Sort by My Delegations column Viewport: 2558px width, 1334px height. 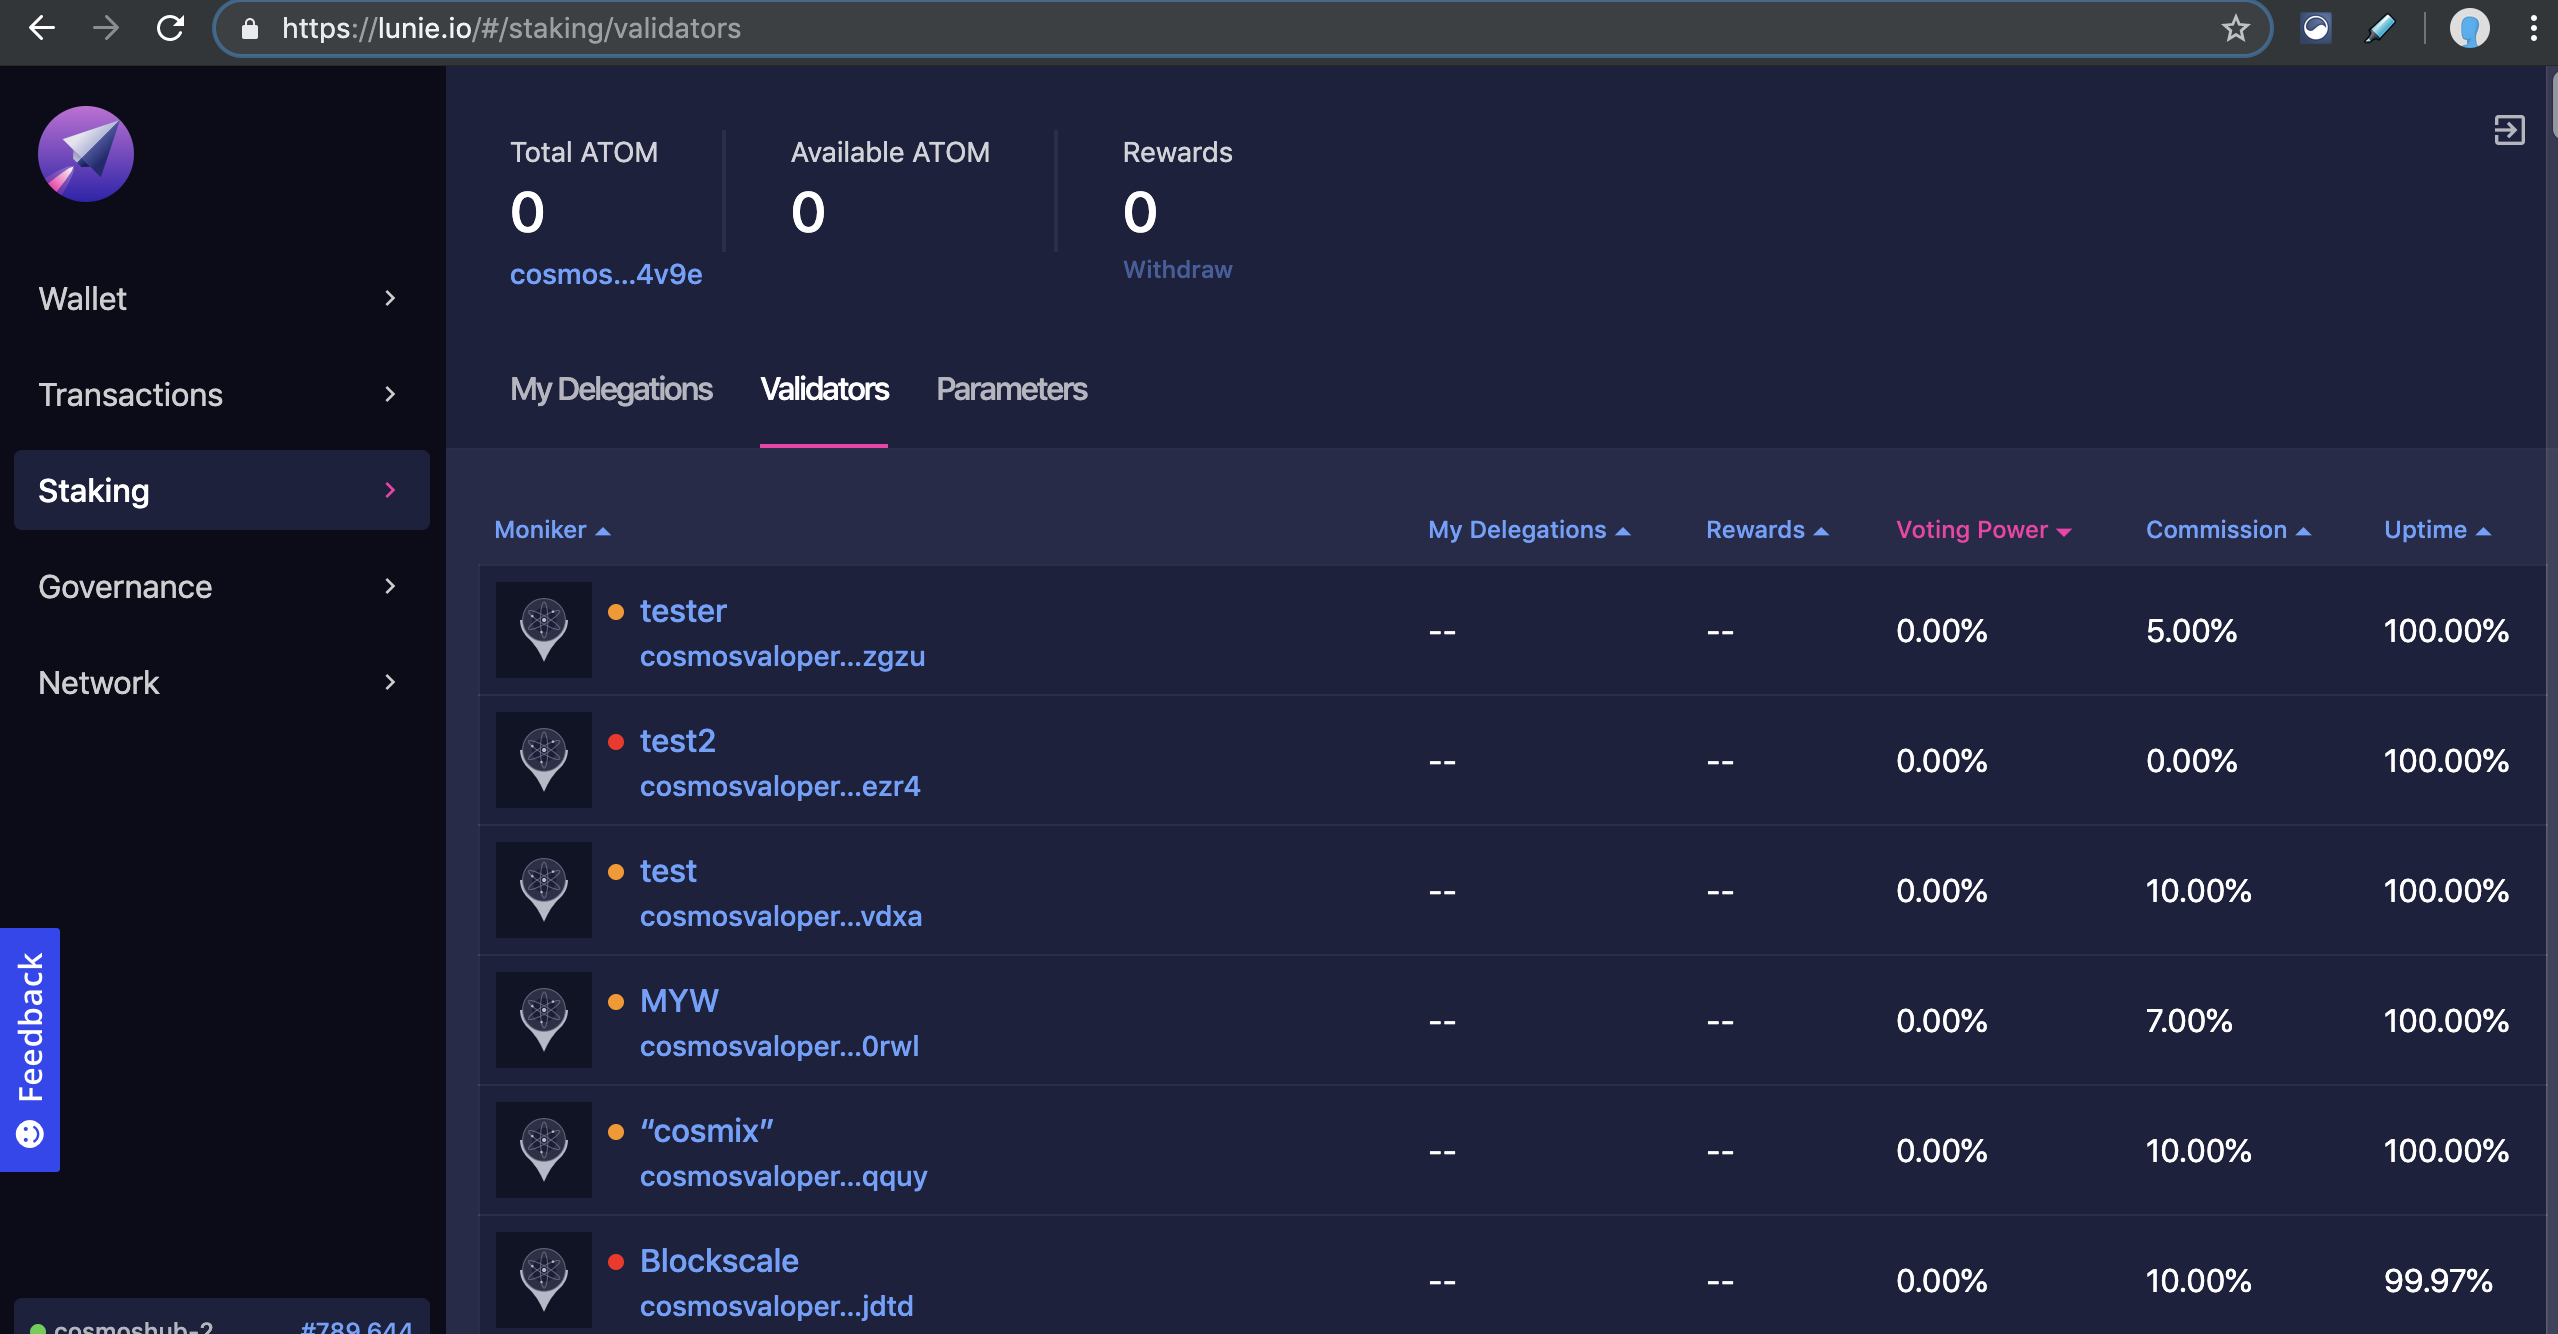tap(1529, 530)
